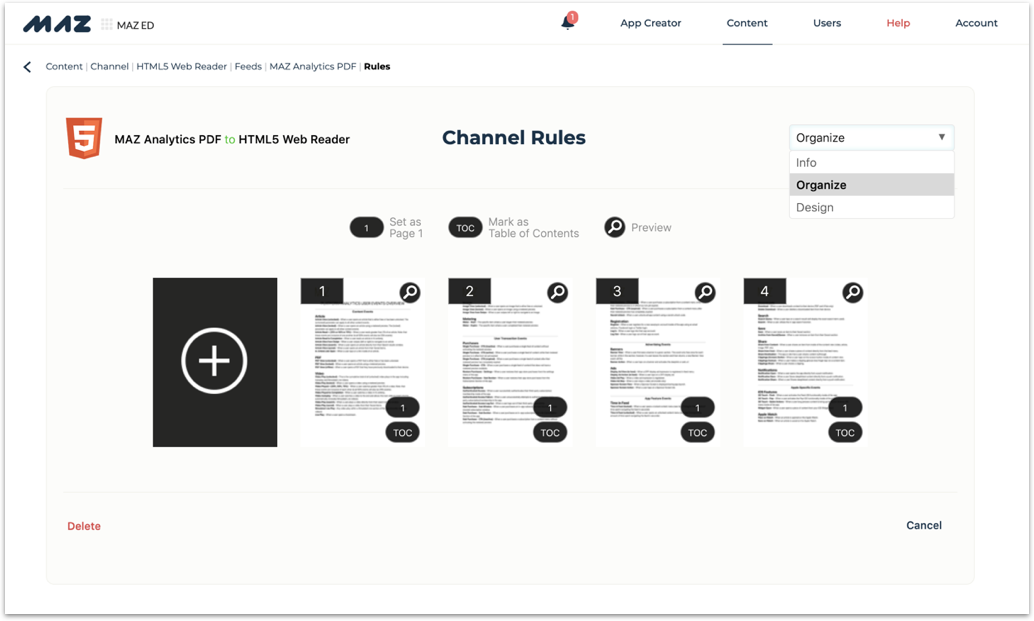Set page 3 thumbnail as Page 1
This screenshot has width=1034, height=621.
pyautogui.click(x=698, y=408)
